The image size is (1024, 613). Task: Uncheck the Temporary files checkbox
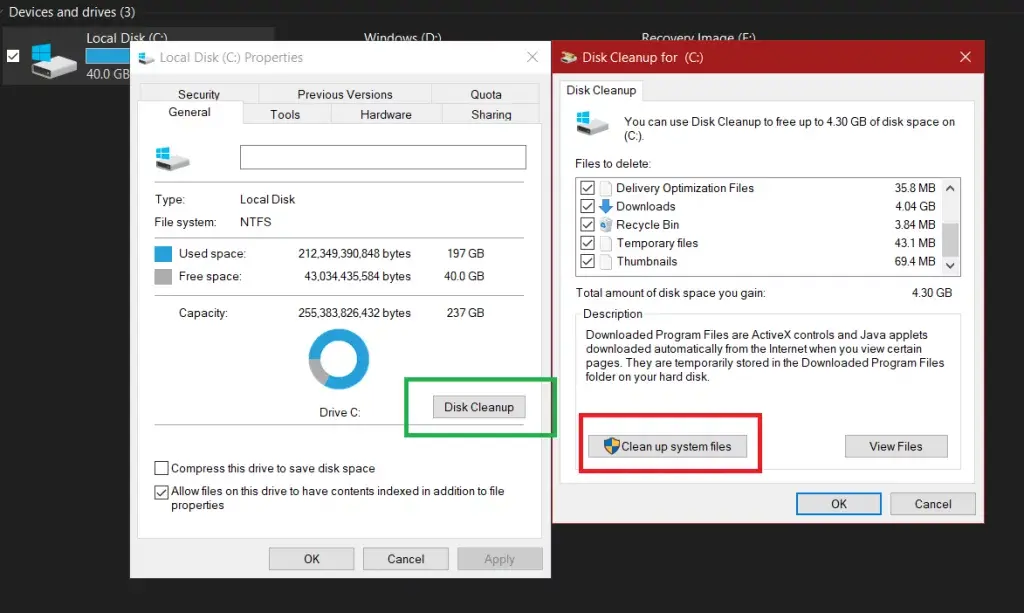pyautogui.click(x=587, y=243)
